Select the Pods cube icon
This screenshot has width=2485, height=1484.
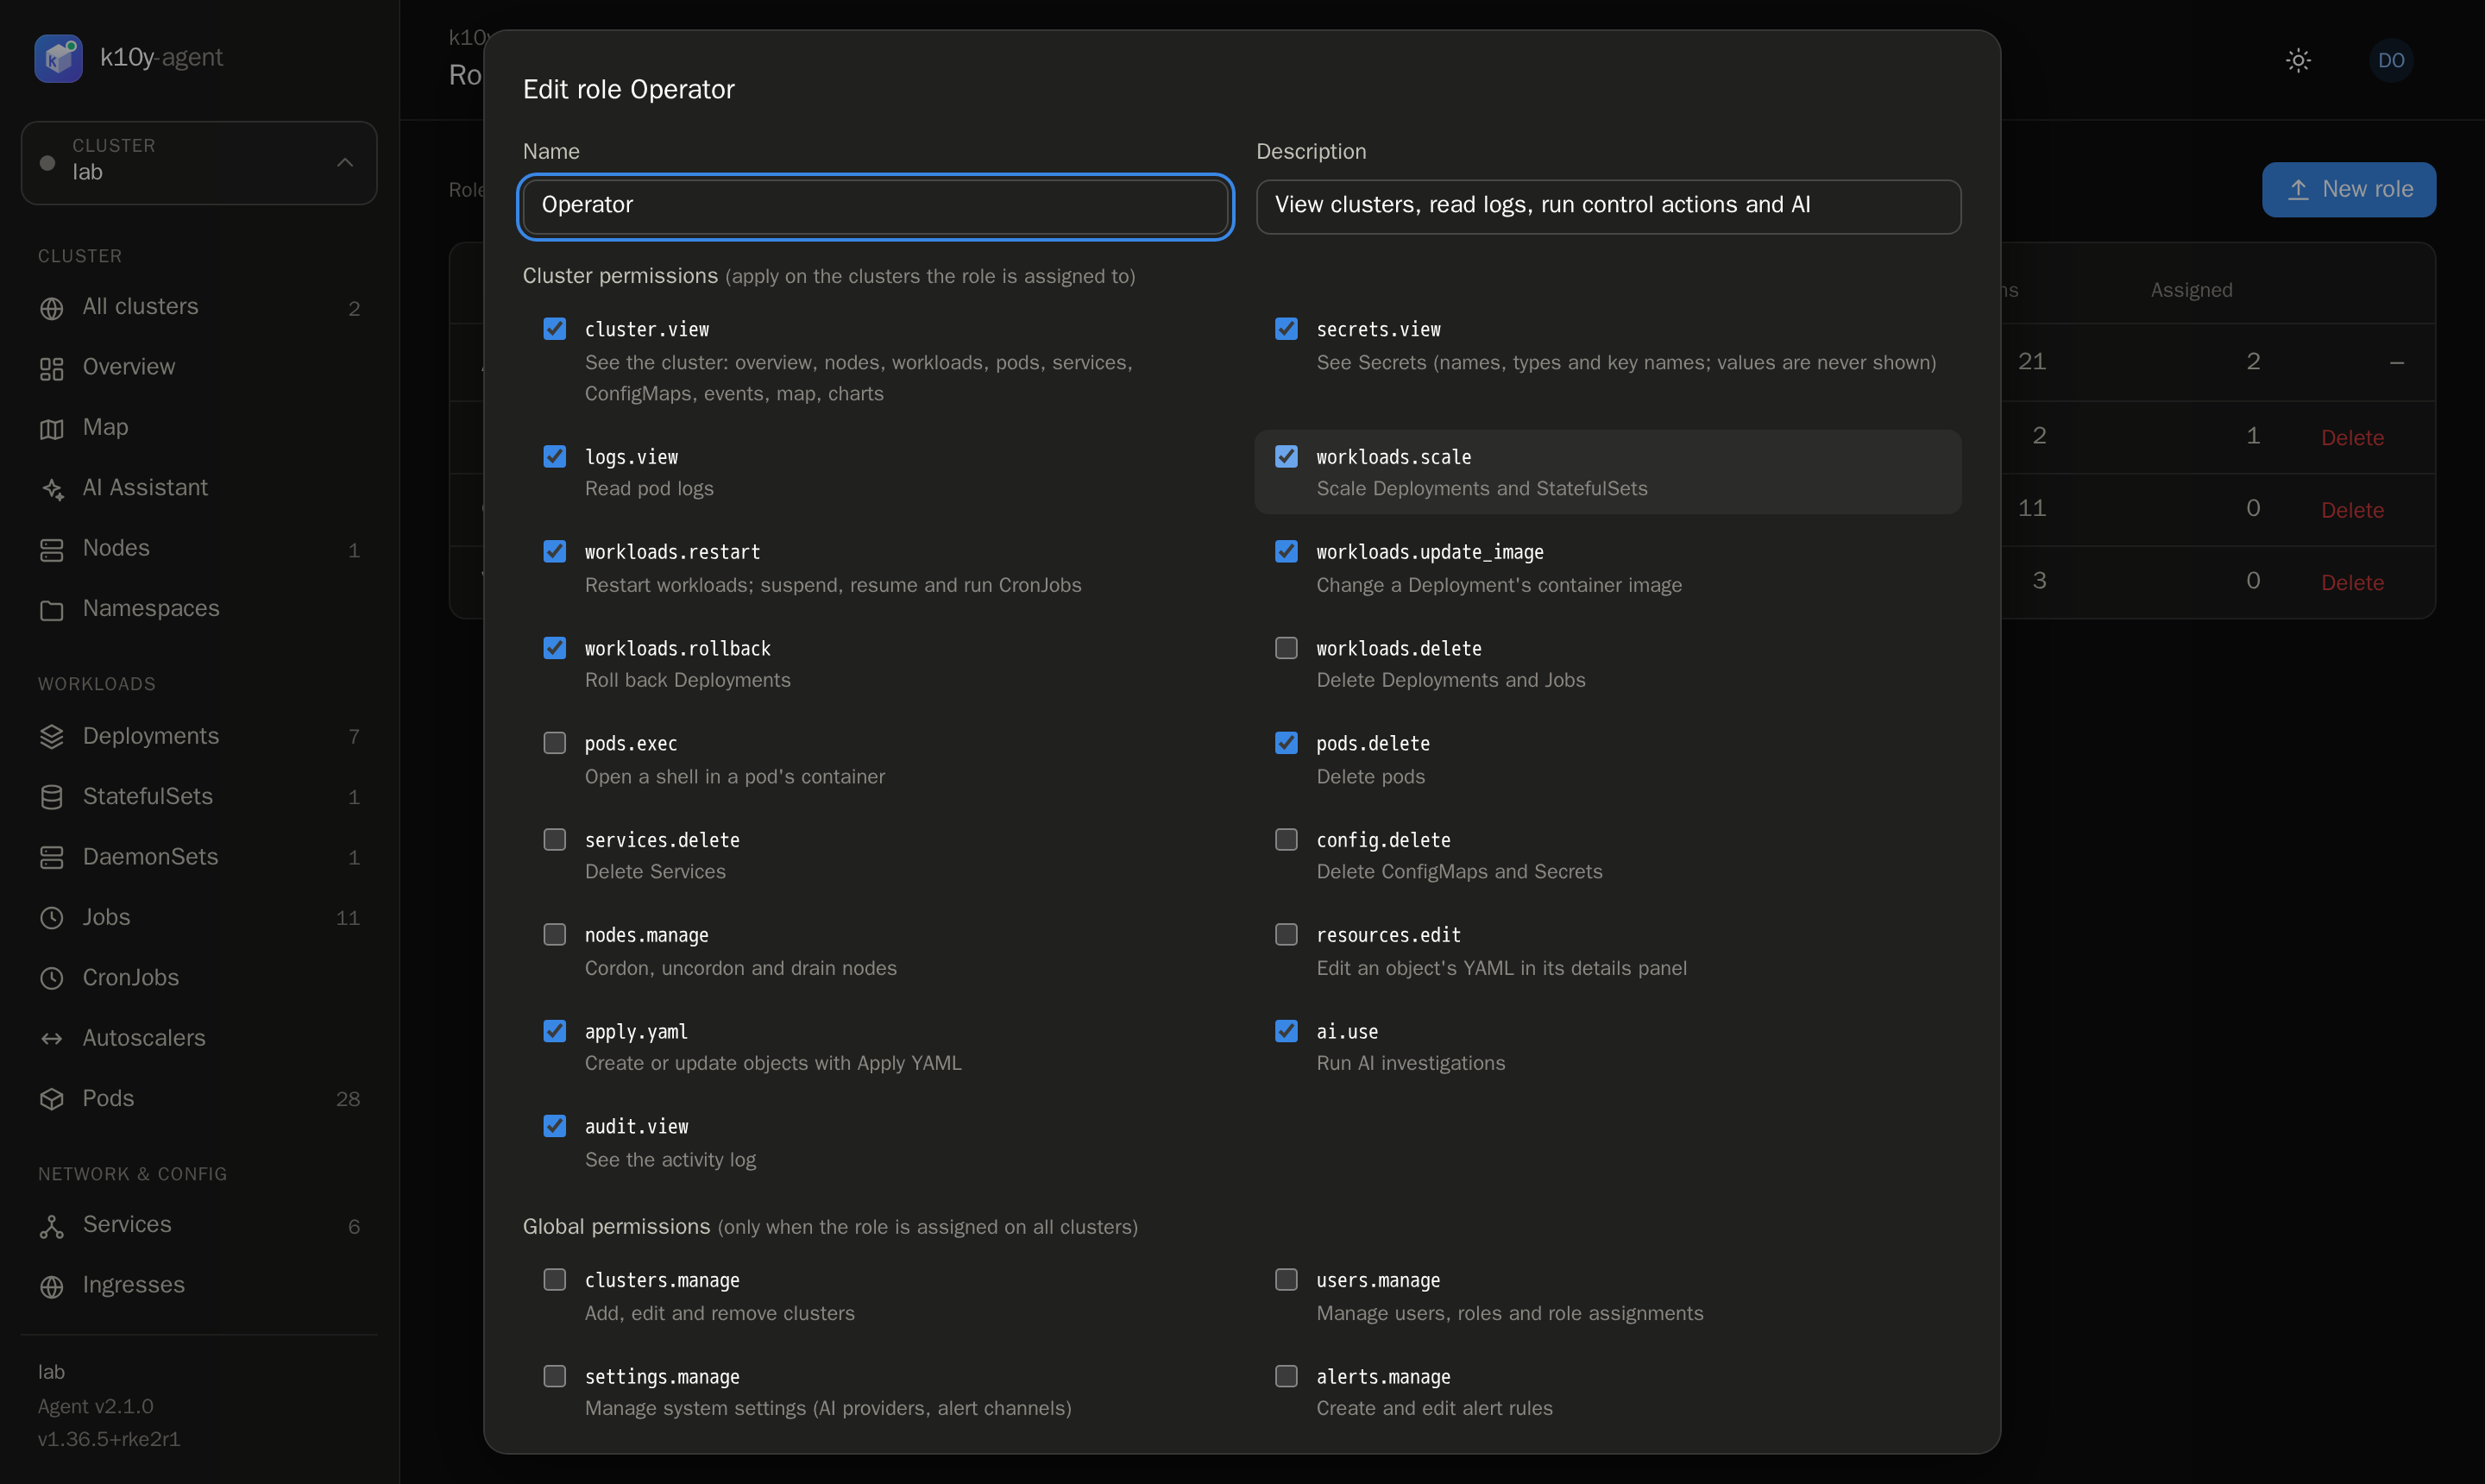pos(52,1098)
